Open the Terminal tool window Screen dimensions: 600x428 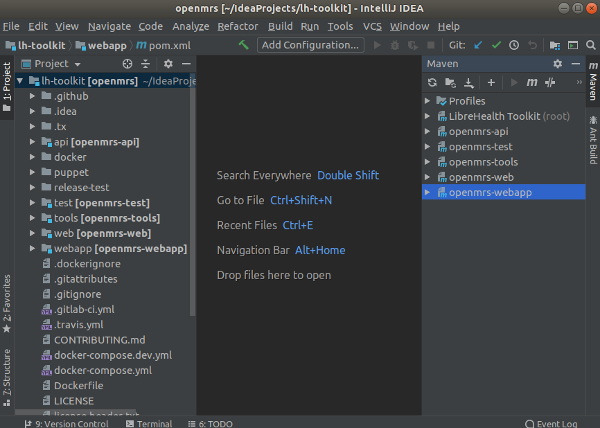point(149,423)
